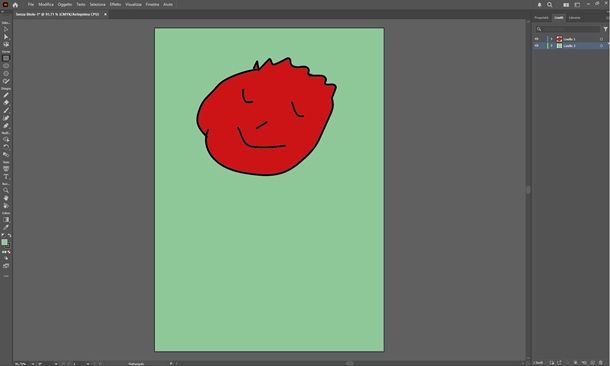
Task: Click the horizontal scrollbar thumb
Action: pyautogui.click(x=350, y=363)
